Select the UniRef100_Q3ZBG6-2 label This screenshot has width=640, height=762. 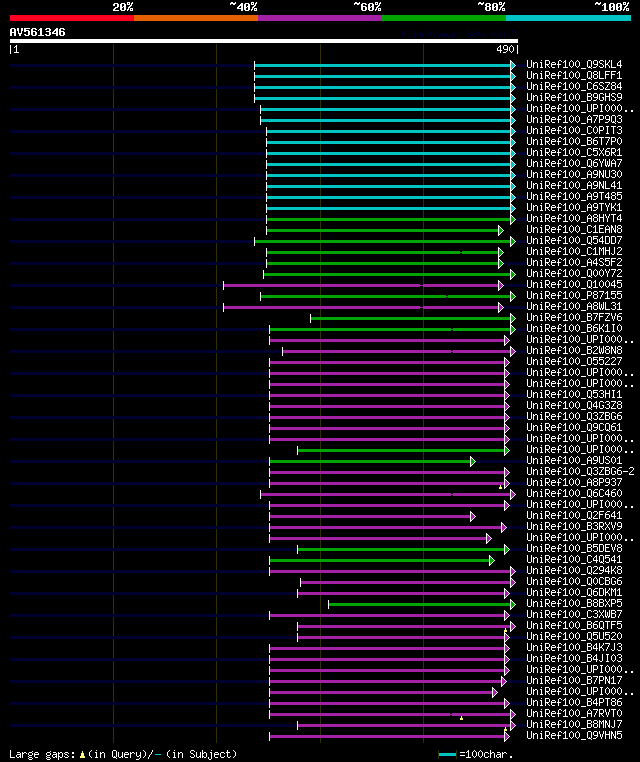580,471
